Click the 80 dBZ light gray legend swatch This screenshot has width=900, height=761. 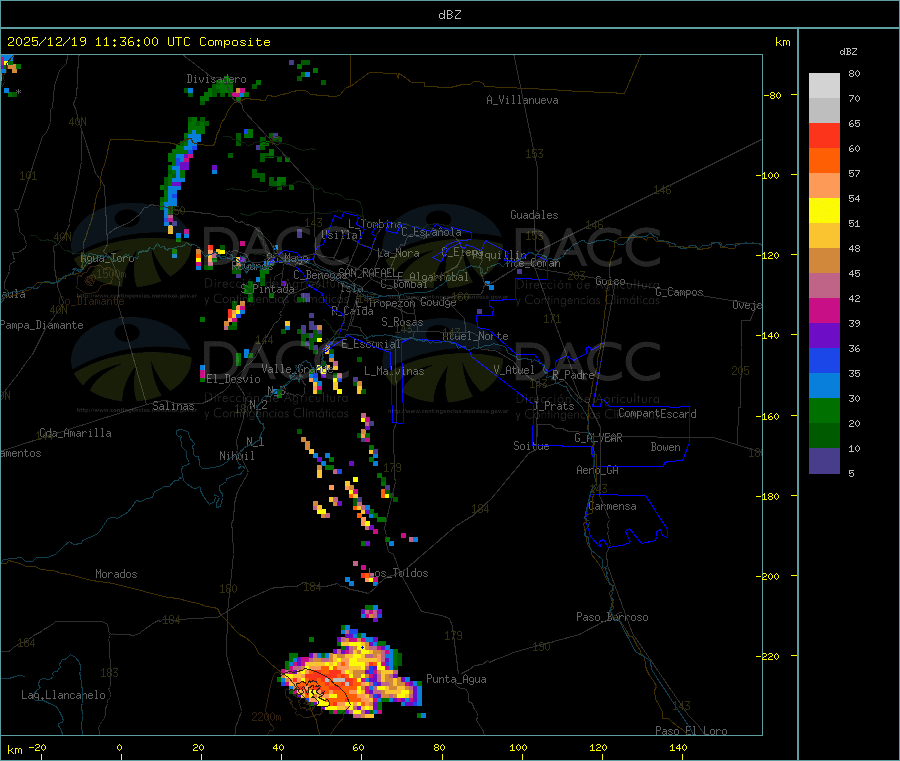(x=824, y=86)
